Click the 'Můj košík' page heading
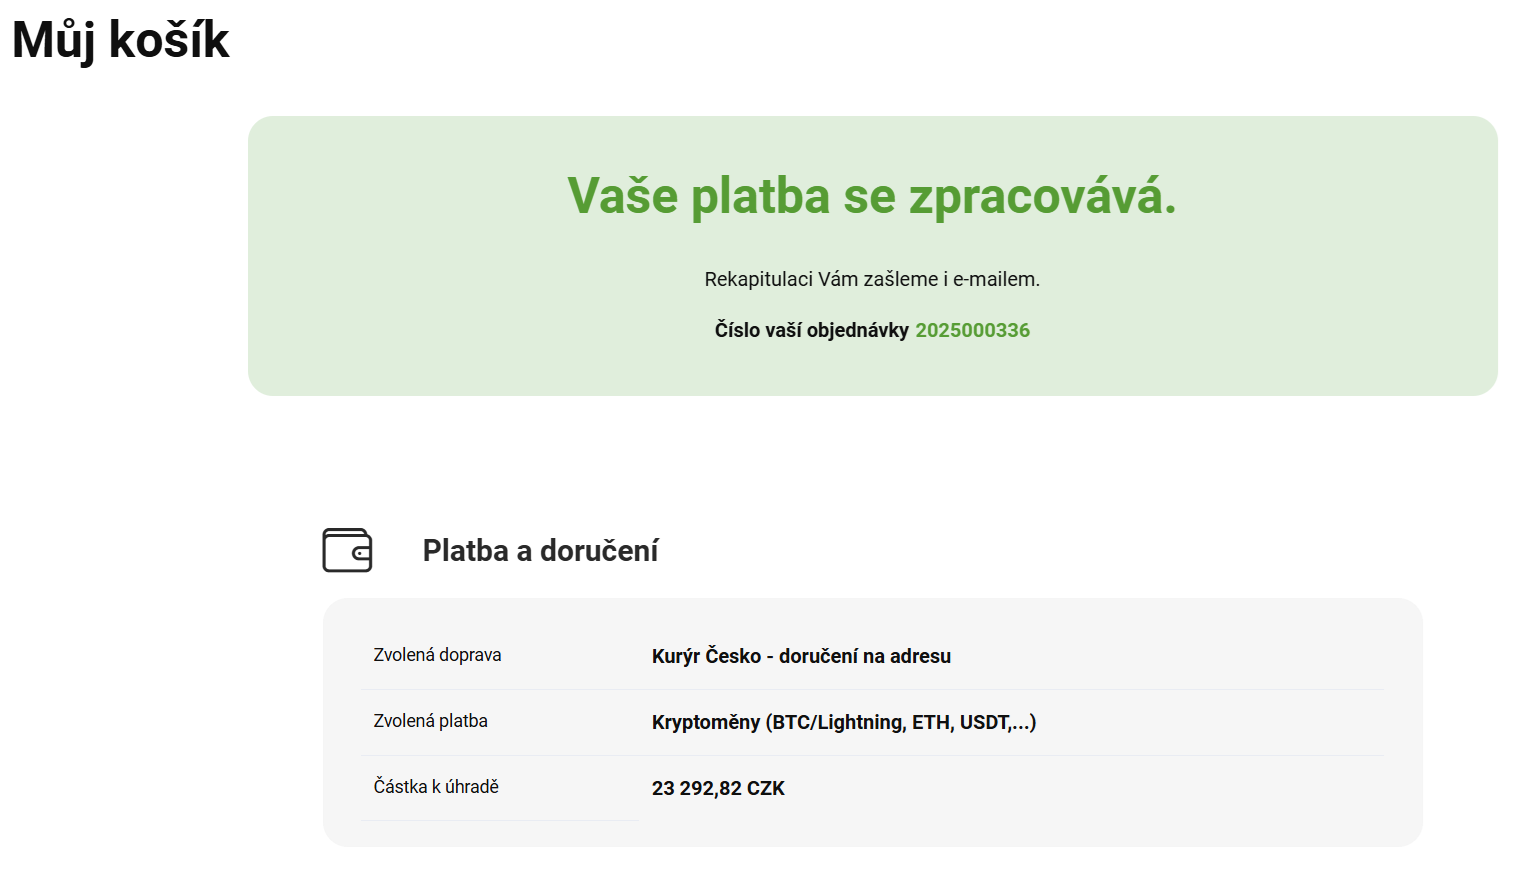 tap(121, 41)
